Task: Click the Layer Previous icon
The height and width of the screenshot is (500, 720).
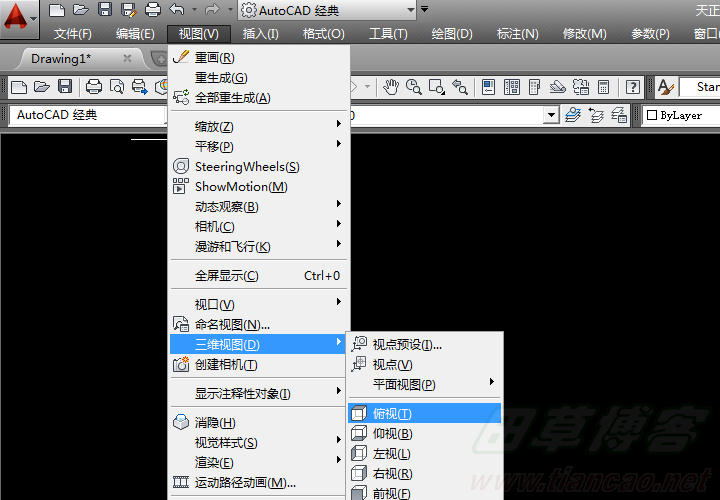Action: tap(596, 115)
